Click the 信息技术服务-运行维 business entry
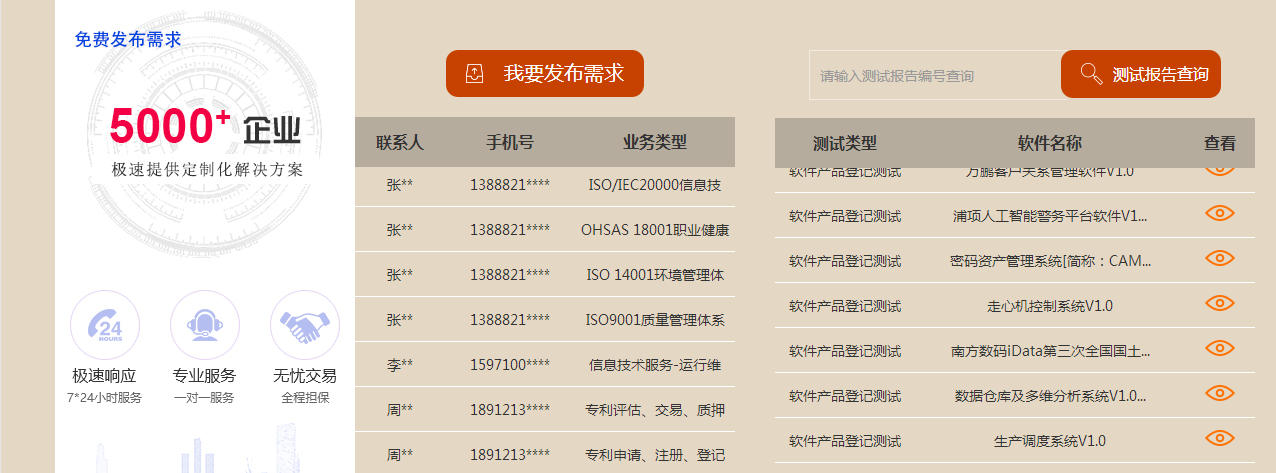The width and height of the screenshot is (1276, 473). [x=655, y=365]
